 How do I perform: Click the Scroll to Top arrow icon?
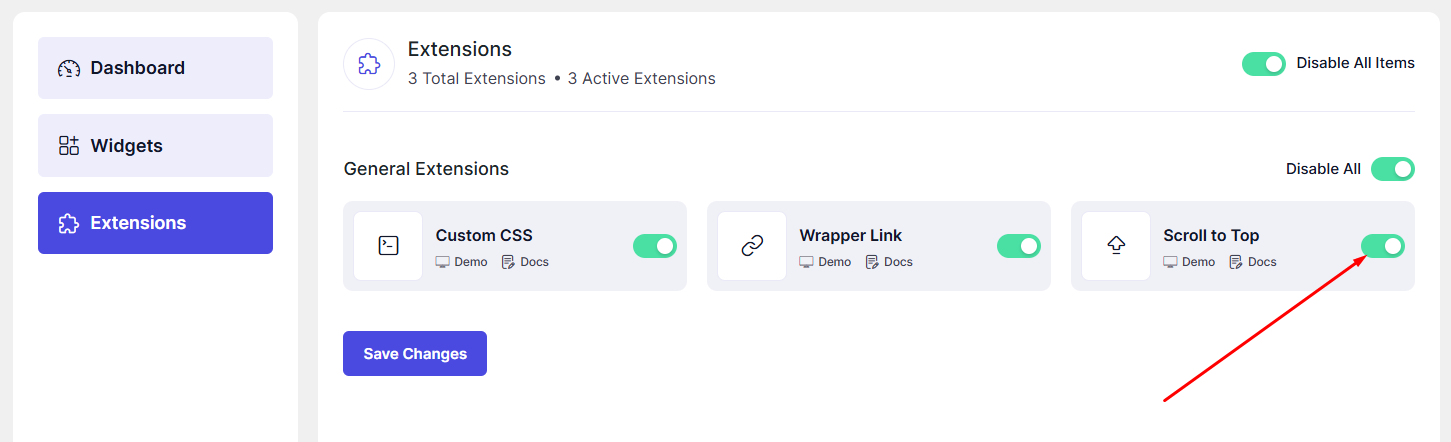pos(1116,246)
